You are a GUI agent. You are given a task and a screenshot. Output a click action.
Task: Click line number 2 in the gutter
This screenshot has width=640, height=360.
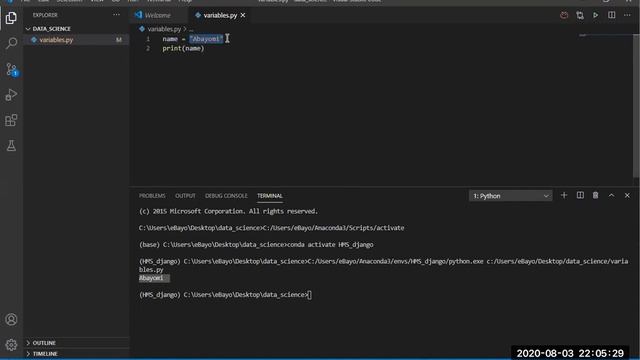(148, 49)
